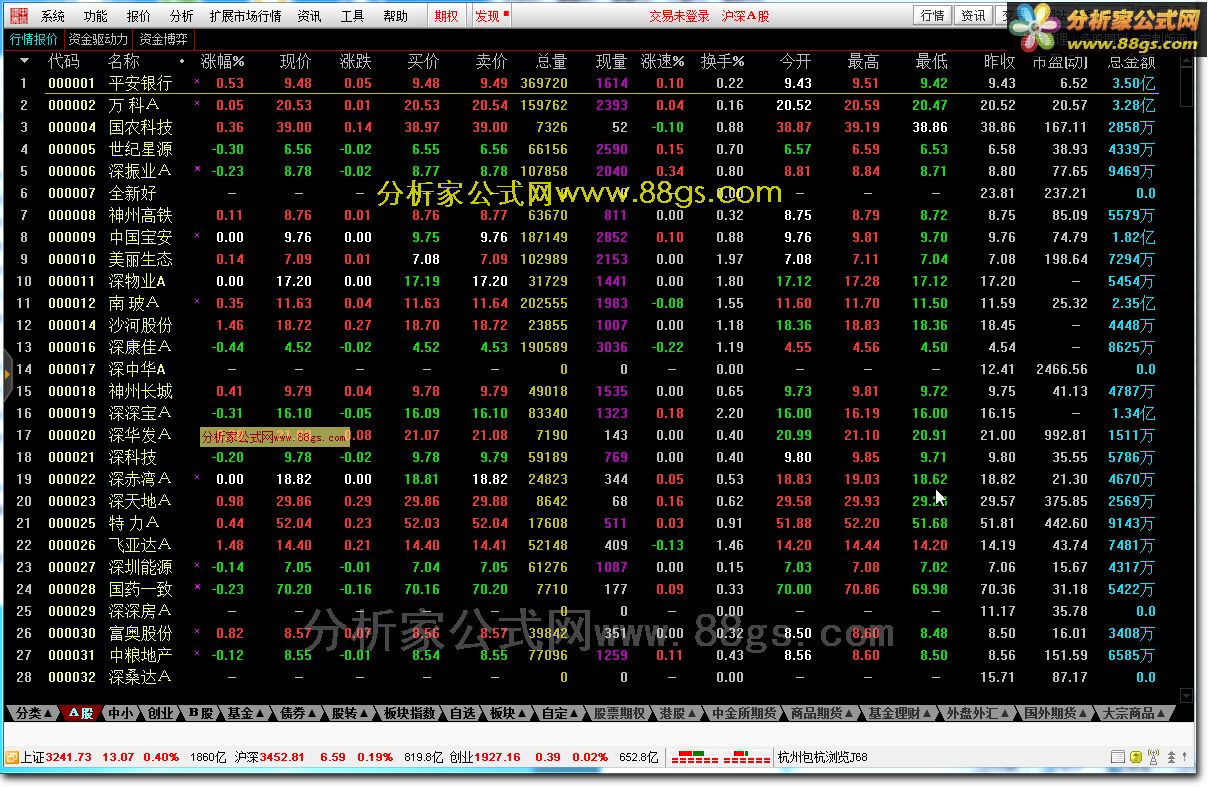Screen dimensions: 1209x787
Task: Sort by the 总量 column header
Action: [x=551, y=61]
